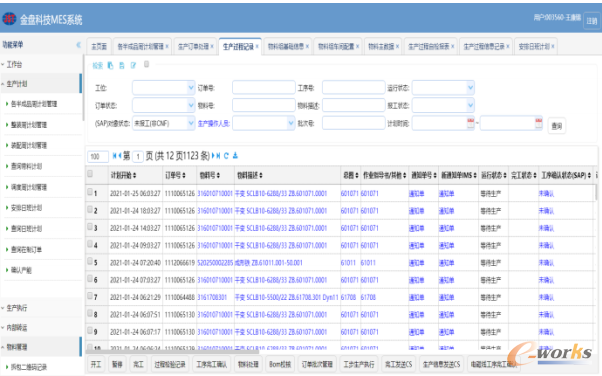Collapse the function menu sidebar arrow

pos(79,45)
